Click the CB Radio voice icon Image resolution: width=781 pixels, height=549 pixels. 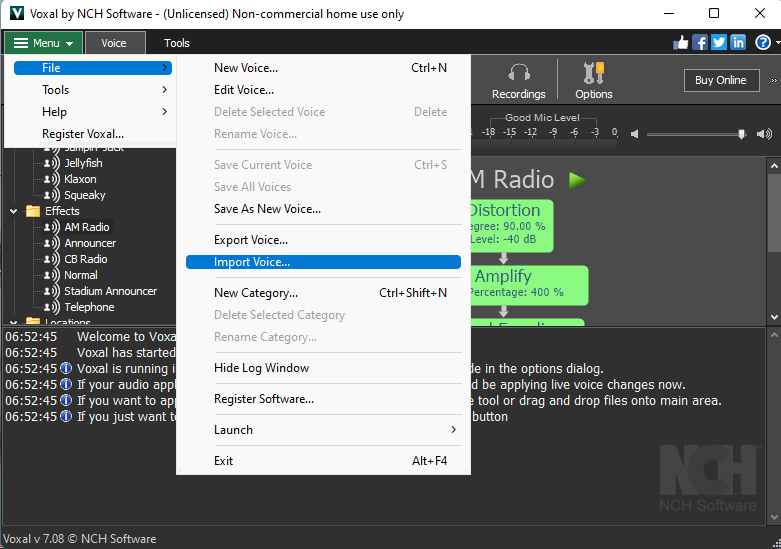pos(51,259)
